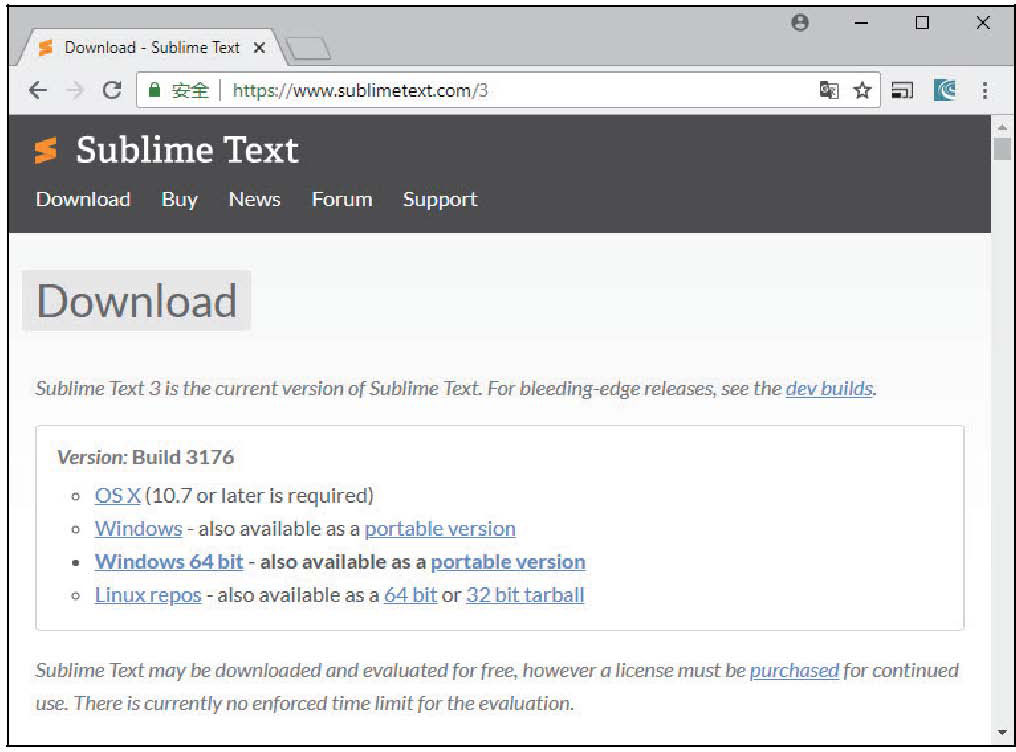1016x752 pixels.
Task: Download the Windows 32-bit installer link
Action: click(139, 529)
